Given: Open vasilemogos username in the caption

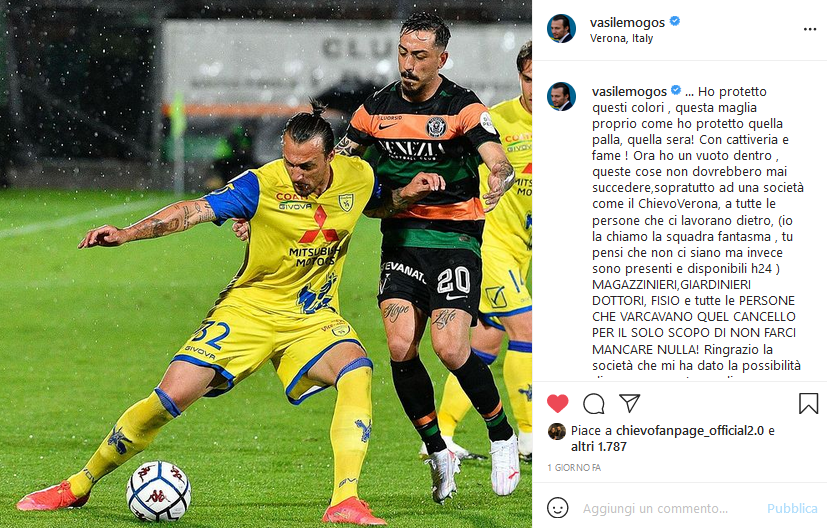Looking at the screenshot, I should (x=629, y=91).
